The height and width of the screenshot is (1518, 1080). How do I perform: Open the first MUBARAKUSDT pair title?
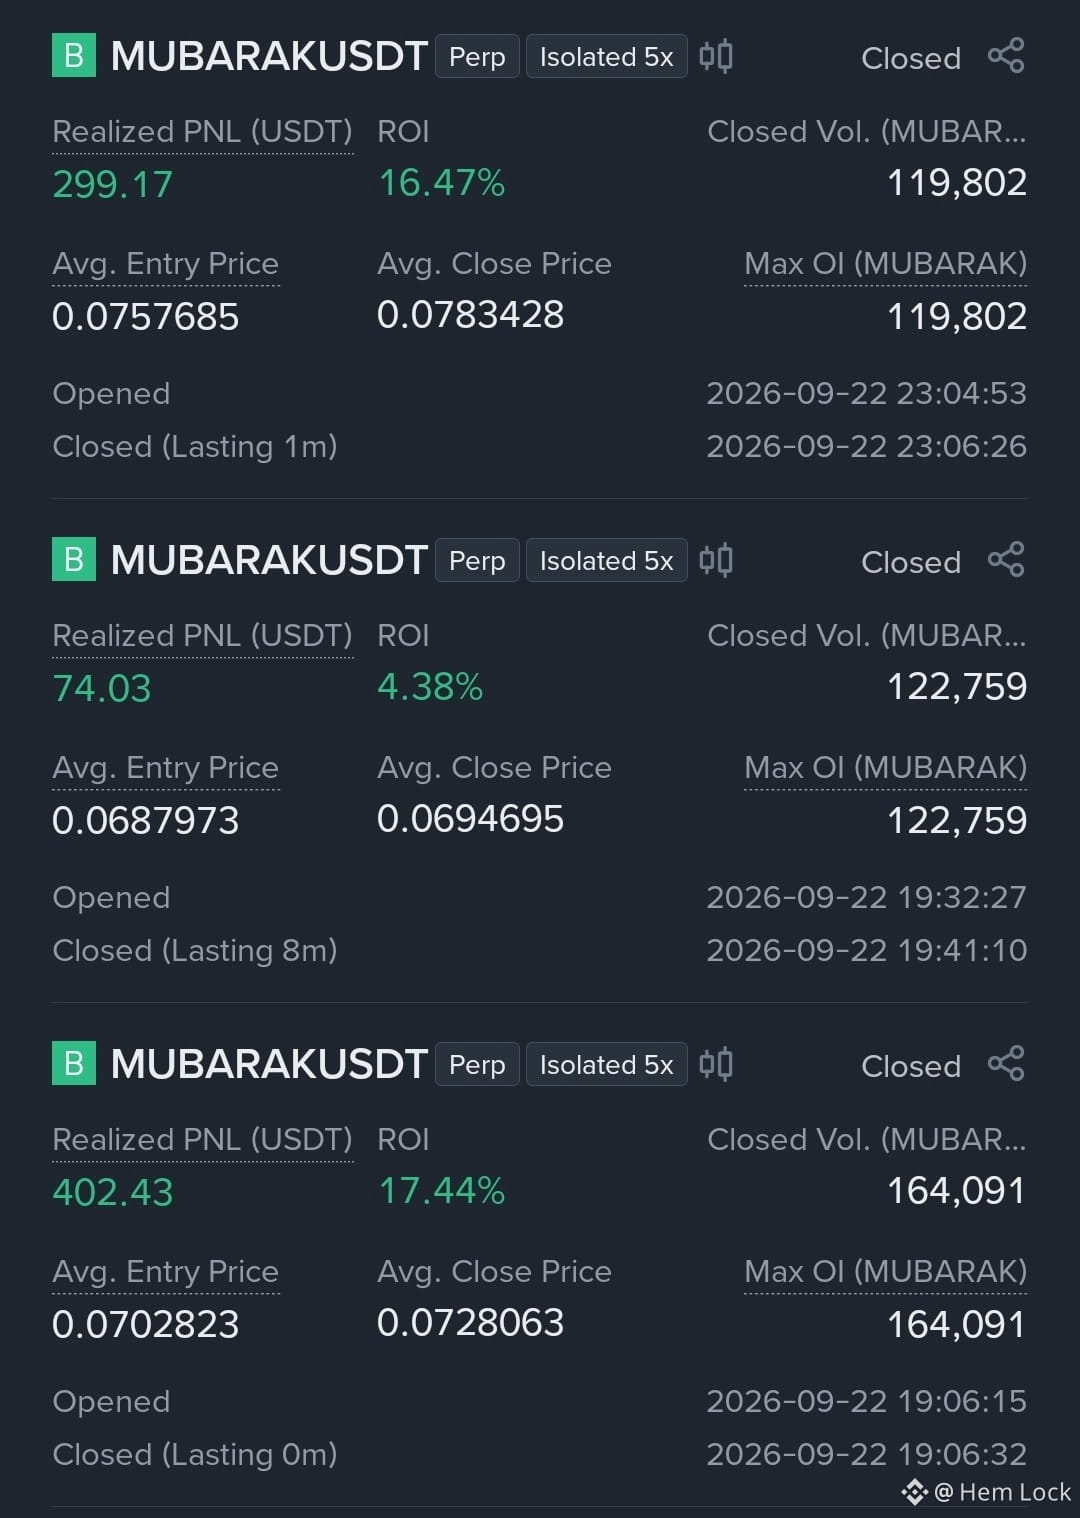(269, 56)
